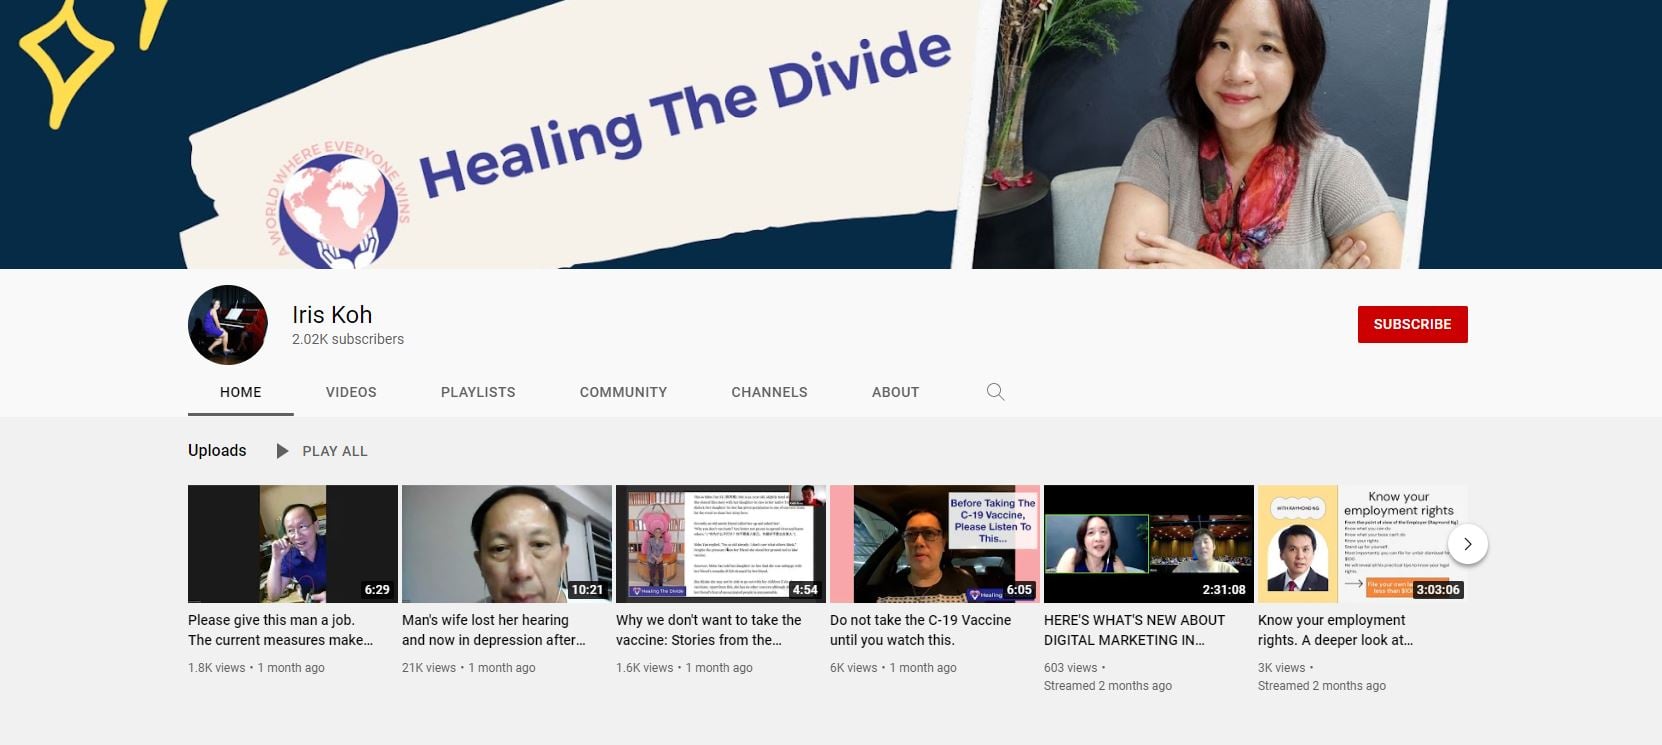Open the 10:21 video thumbnail
The height and width of the screenshot is (745, 1662).
(x=507, y=543)
